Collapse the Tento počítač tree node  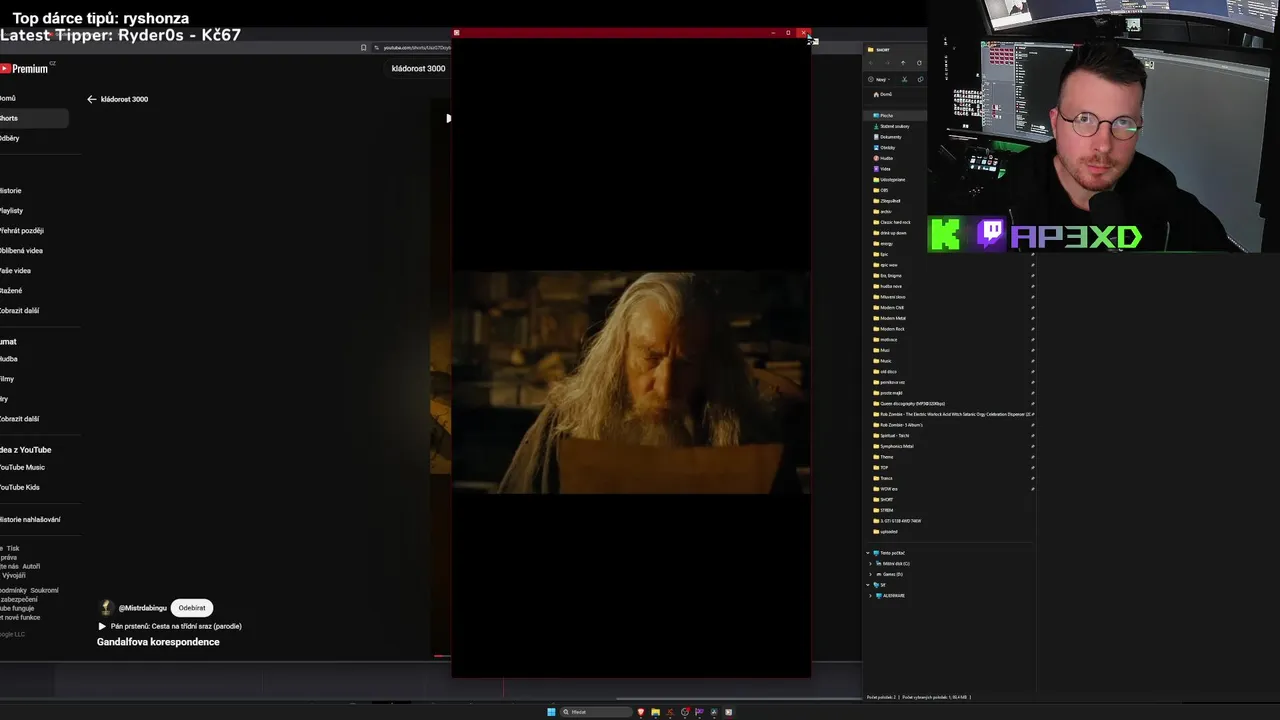point(868,553)
